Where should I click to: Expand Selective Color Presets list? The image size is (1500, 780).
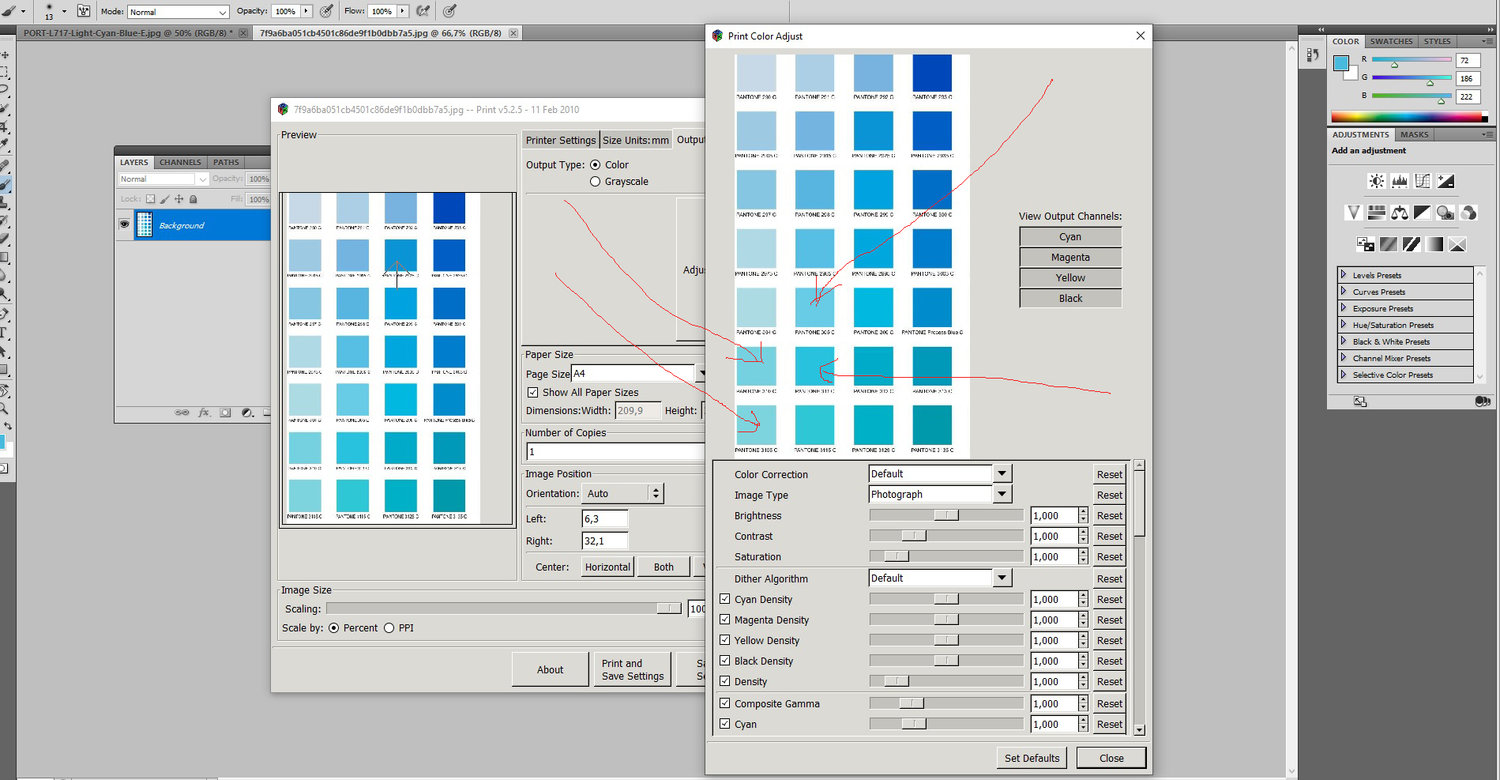(x=1343, y=375)
